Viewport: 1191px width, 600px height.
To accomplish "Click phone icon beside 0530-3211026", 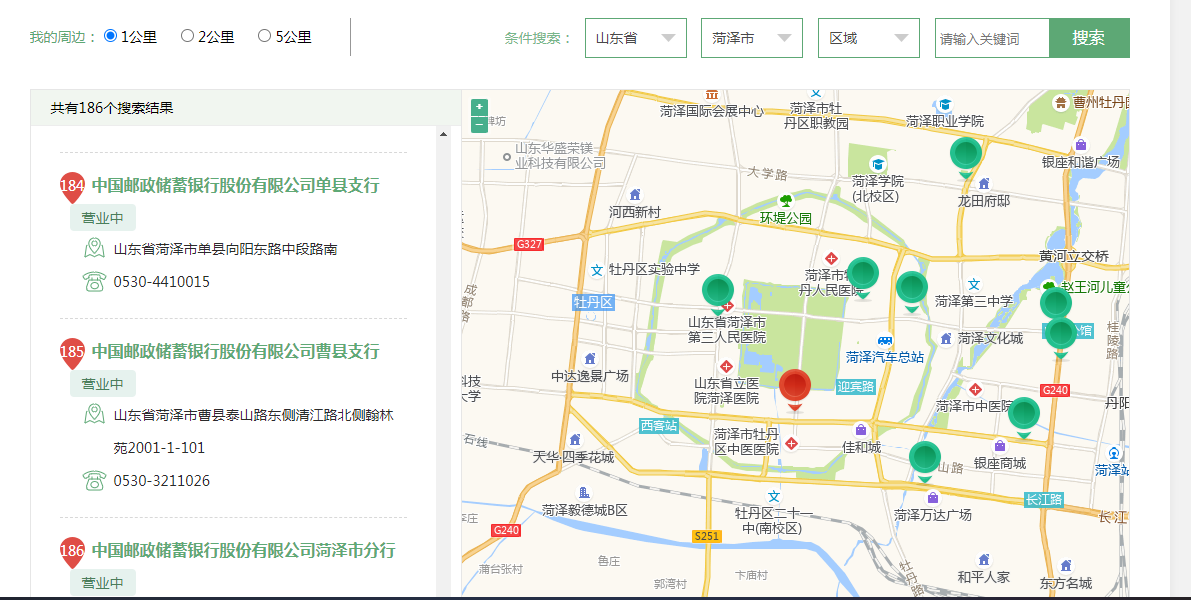I will [x=94, y=481].
